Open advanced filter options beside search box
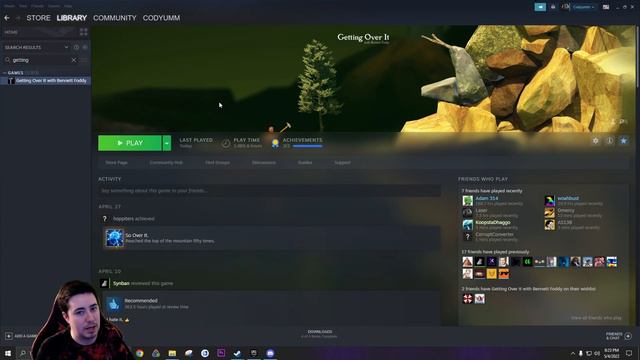 (x=84, y=60)
